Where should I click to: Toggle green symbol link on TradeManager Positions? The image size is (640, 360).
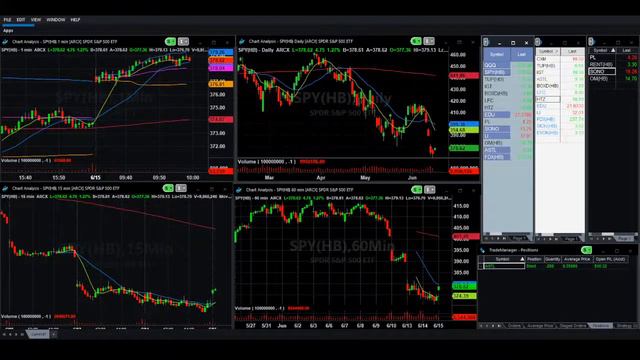587,250
